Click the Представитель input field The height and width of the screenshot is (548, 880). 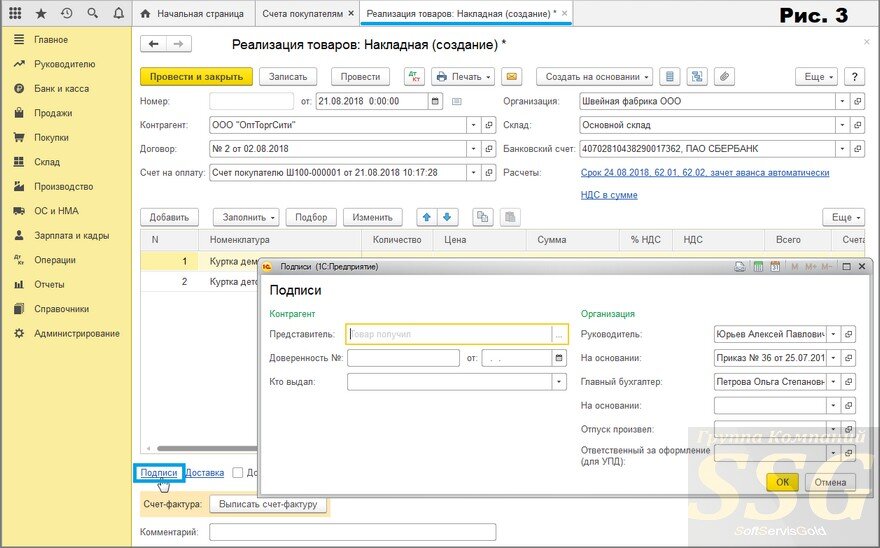coord(450,334)
